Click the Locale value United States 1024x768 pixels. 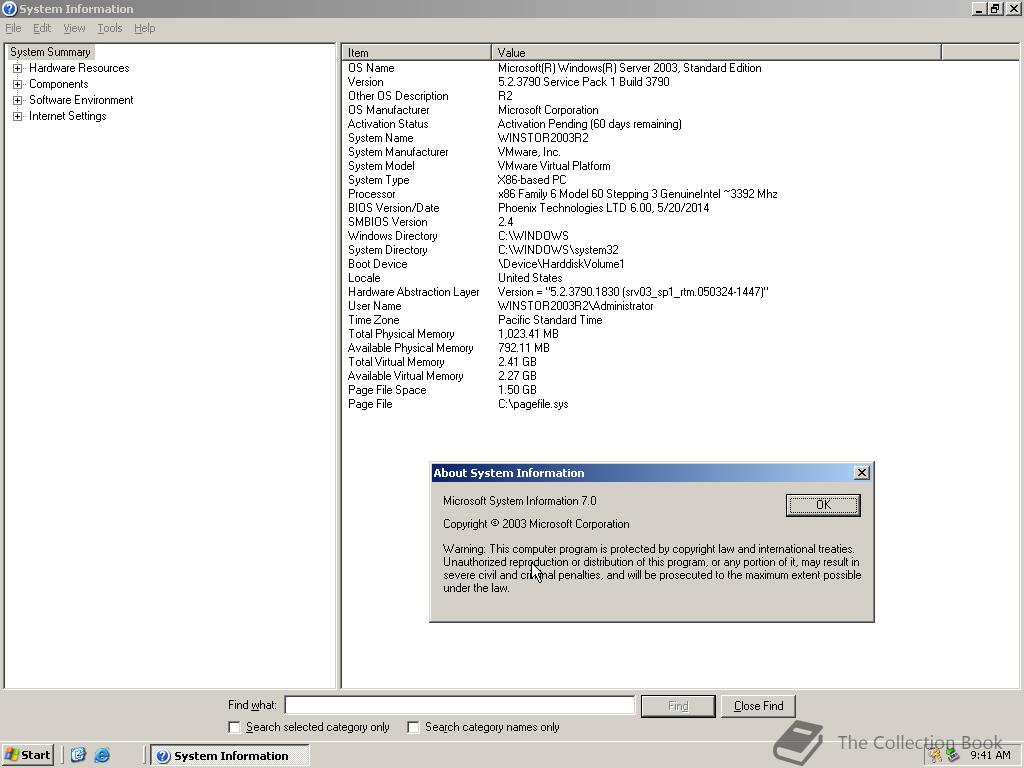tap(530, 278)
